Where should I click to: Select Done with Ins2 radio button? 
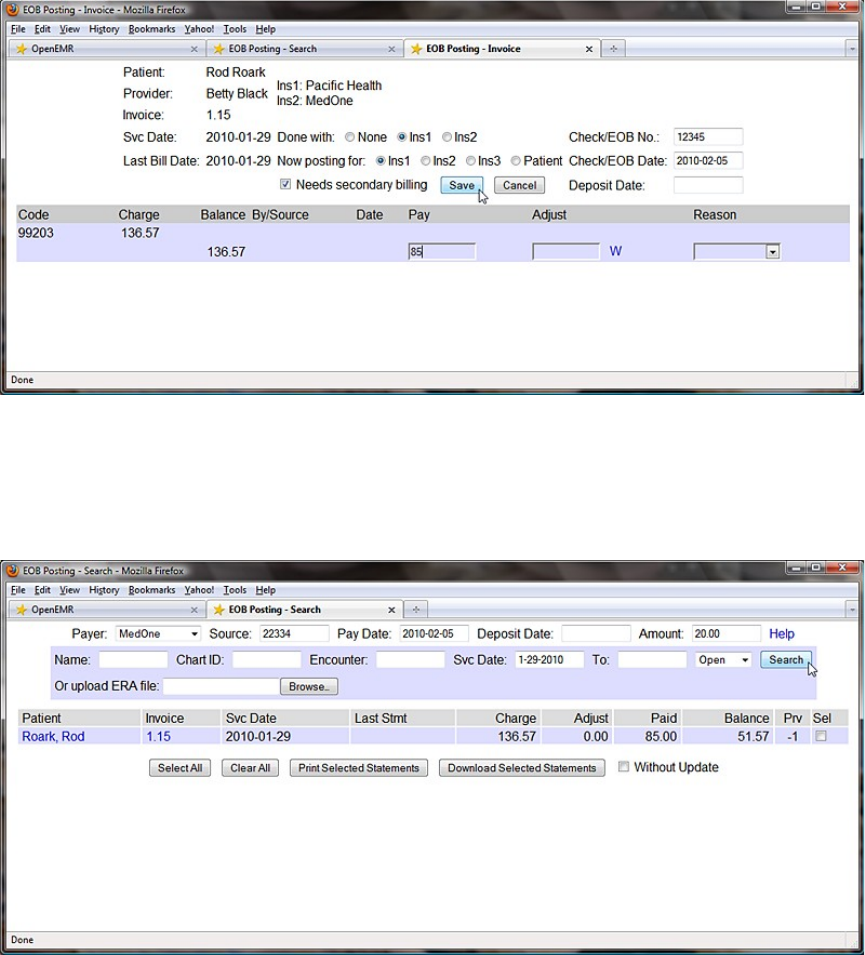447,138
